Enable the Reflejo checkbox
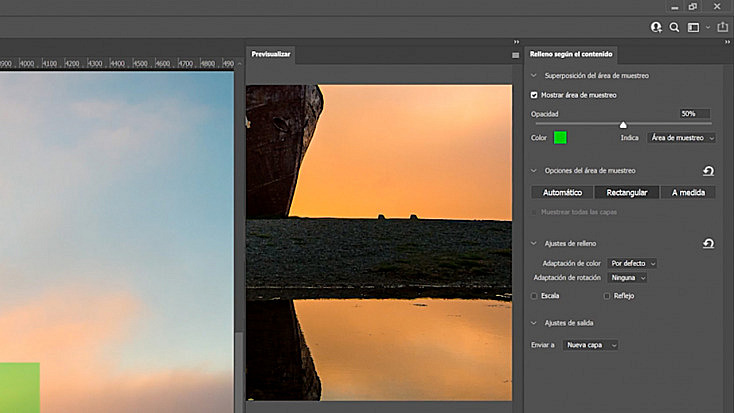The width and height of the screenshot is (734, 413). [x=607, y=296]
